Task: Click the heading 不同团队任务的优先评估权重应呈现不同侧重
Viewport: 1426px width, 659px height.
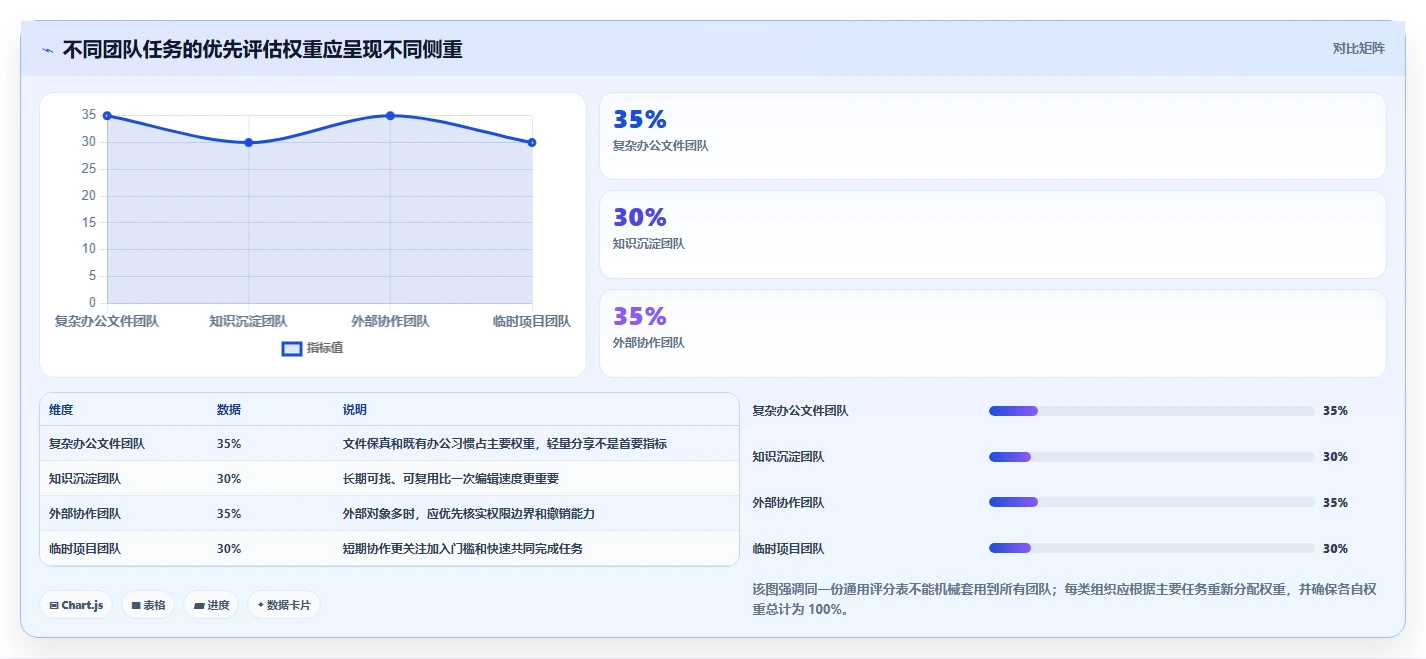Action: click(262, 49)
